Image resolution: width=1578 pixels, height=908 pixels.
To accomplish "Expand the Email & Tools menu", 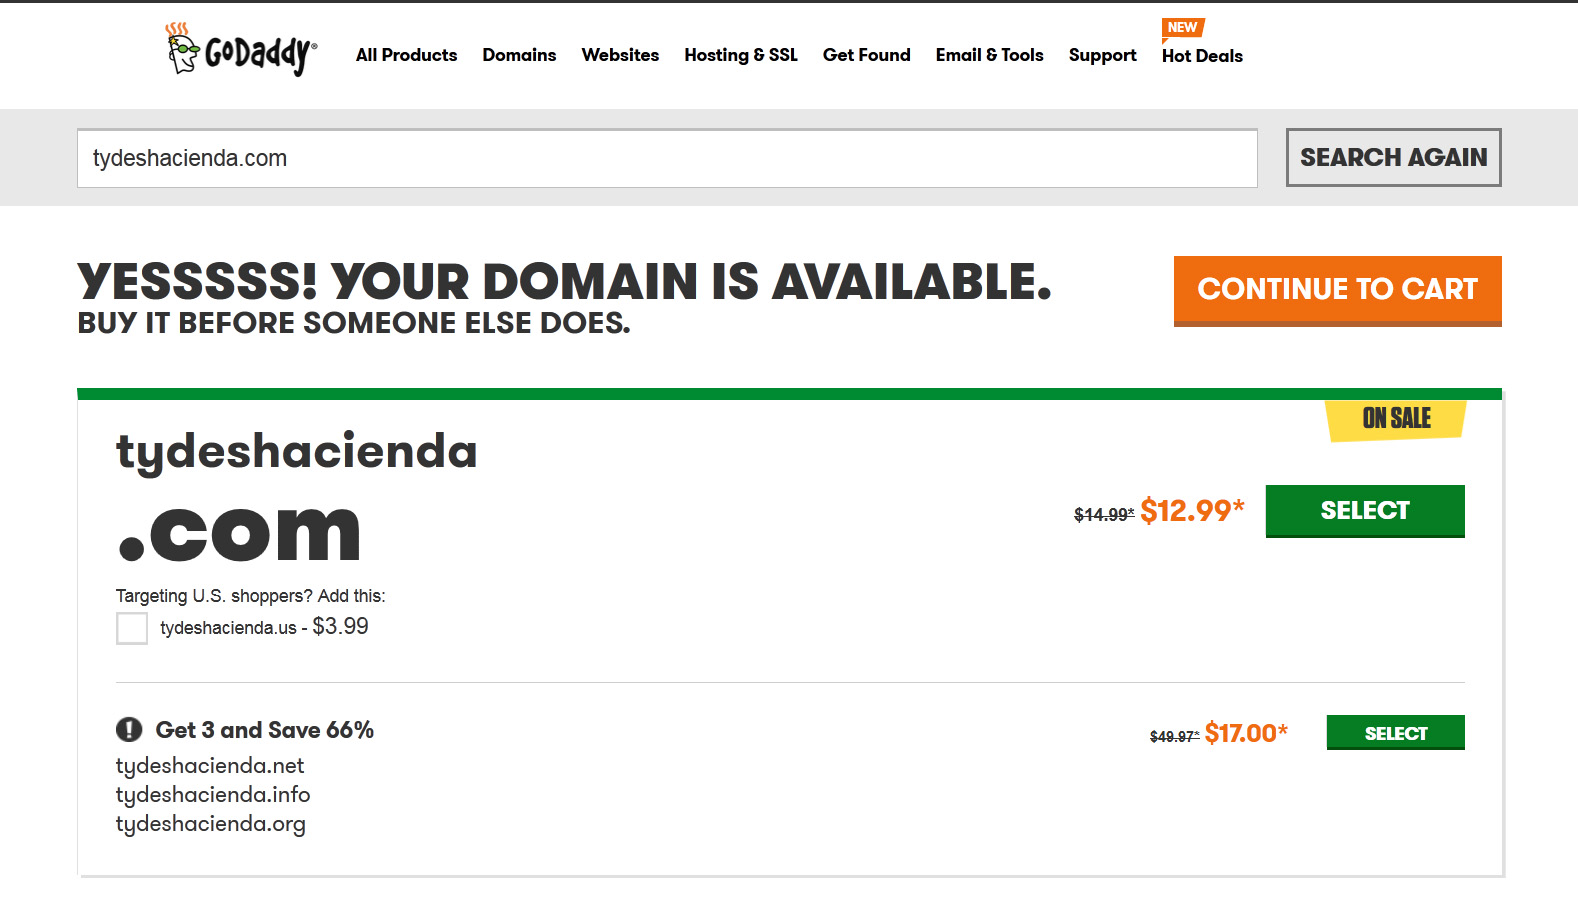I will (x=989, y=55).
